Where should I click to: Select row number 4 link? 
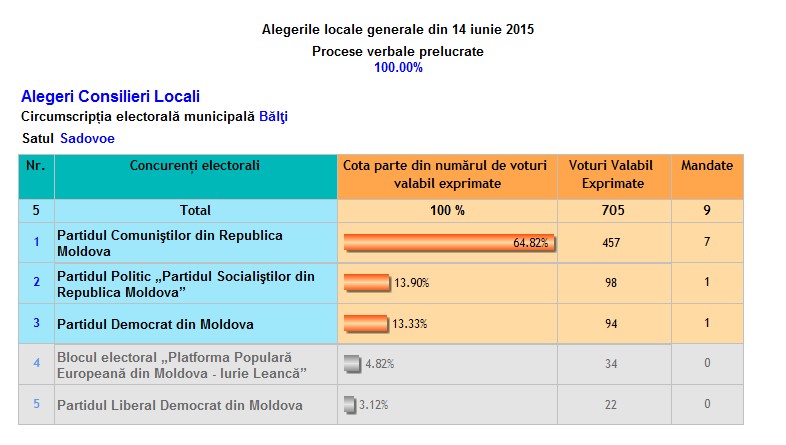point(36,363)
